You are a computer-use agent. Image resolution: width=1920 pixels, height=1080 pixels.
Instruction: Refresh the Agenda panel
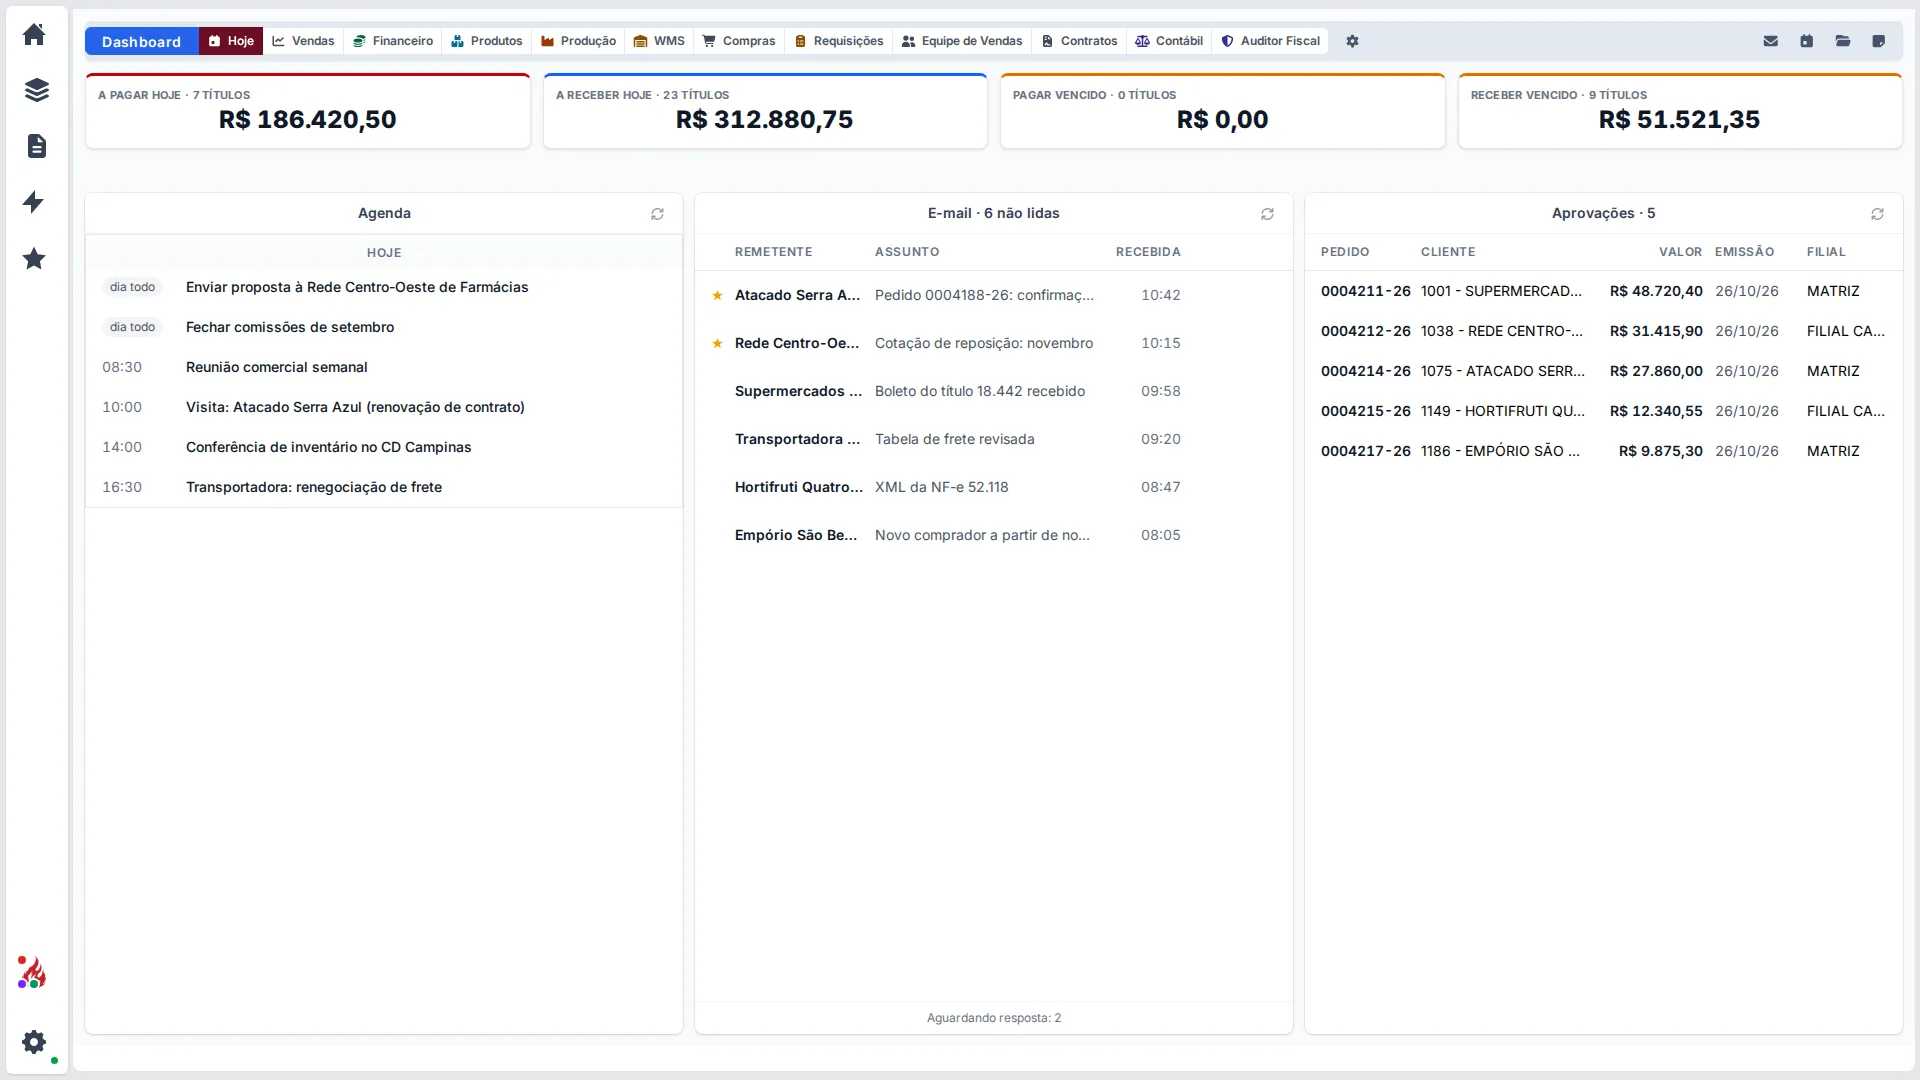657,214
